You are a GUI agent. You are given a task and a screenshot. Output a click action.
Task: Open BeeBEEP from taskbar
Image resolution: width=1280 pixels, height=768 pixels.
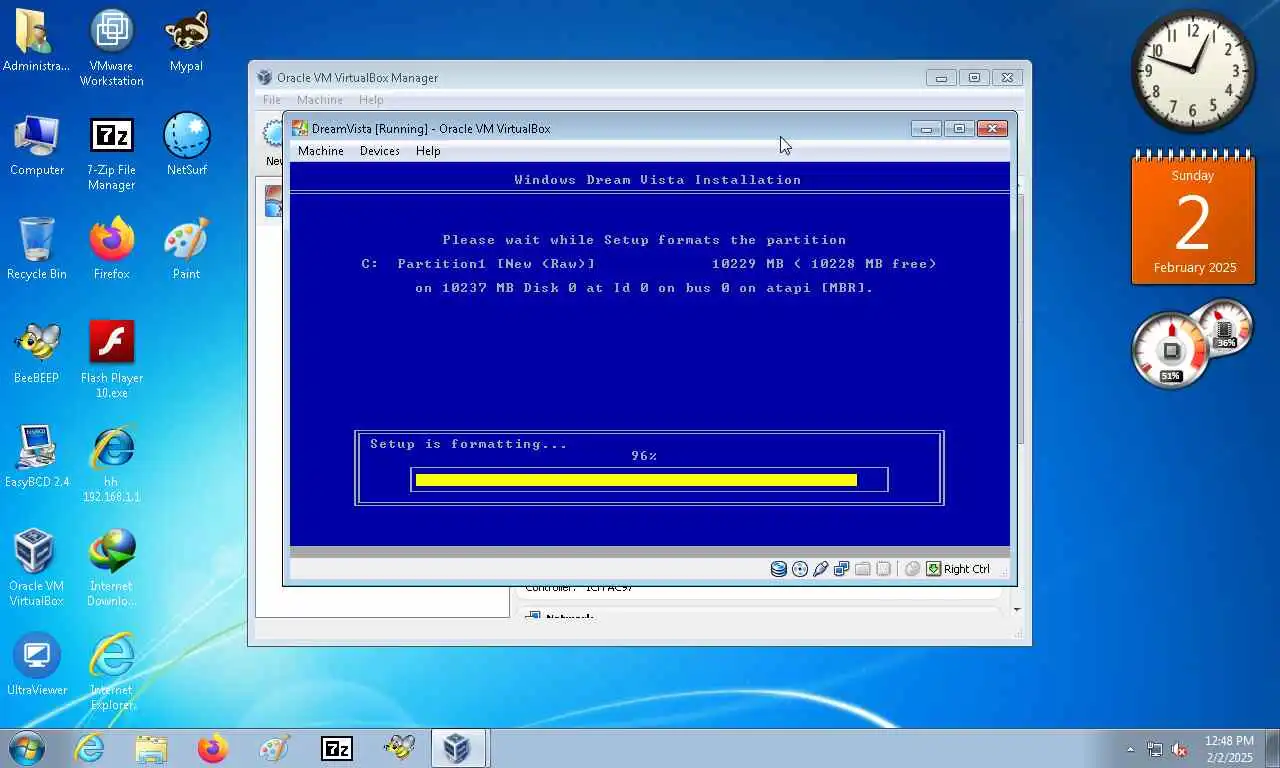399,748
